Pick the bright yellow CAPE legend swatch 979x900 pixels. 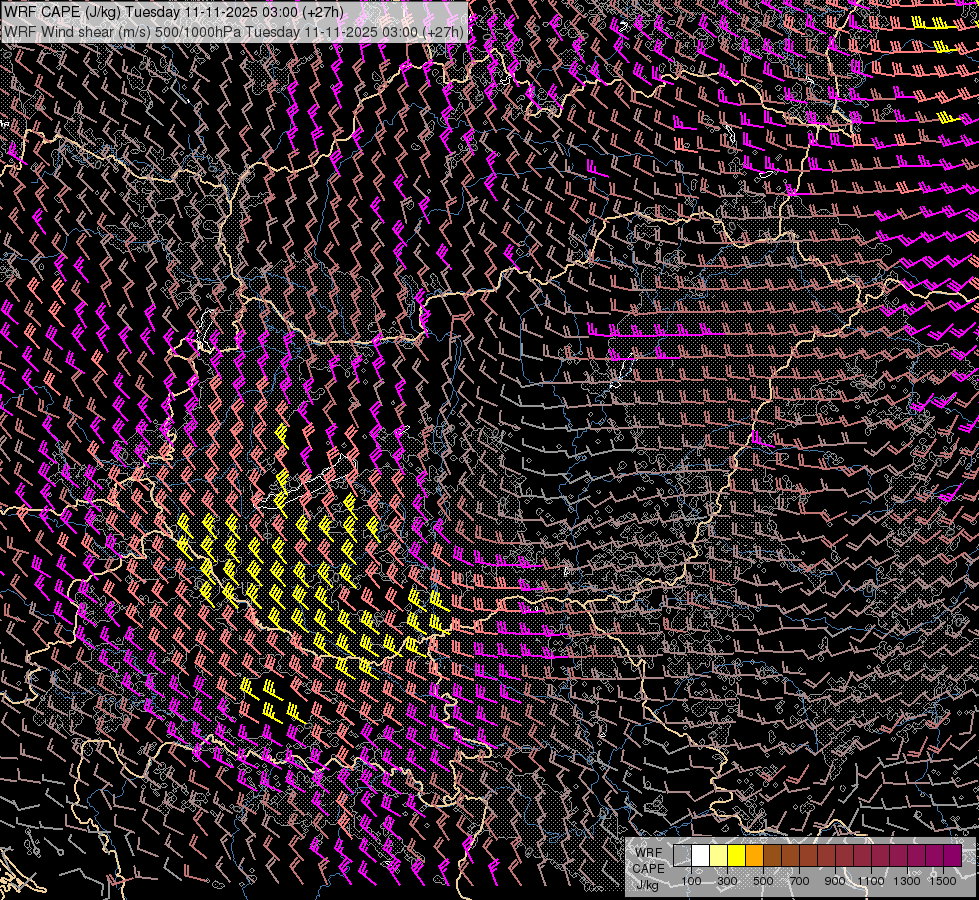(737, 856)
